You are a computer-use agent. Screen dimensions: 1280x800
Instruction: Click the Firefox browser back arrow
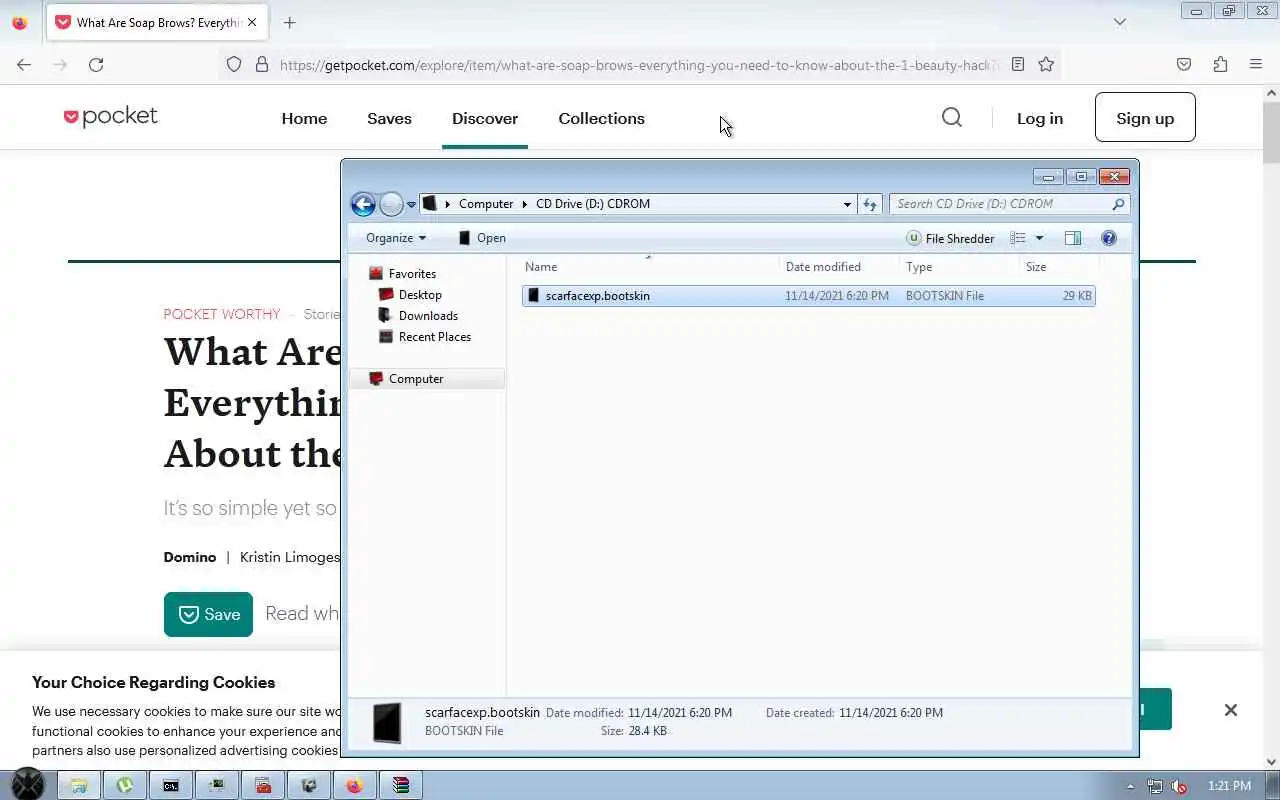pyautogui.click(x=24, y=65)
